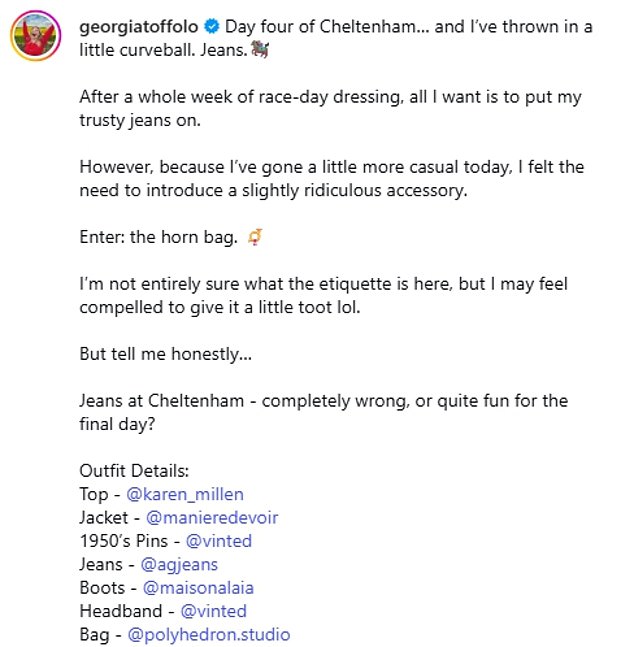Open the @karen_millen mention
Screen dimensions: 634x647
pos(185,493)
